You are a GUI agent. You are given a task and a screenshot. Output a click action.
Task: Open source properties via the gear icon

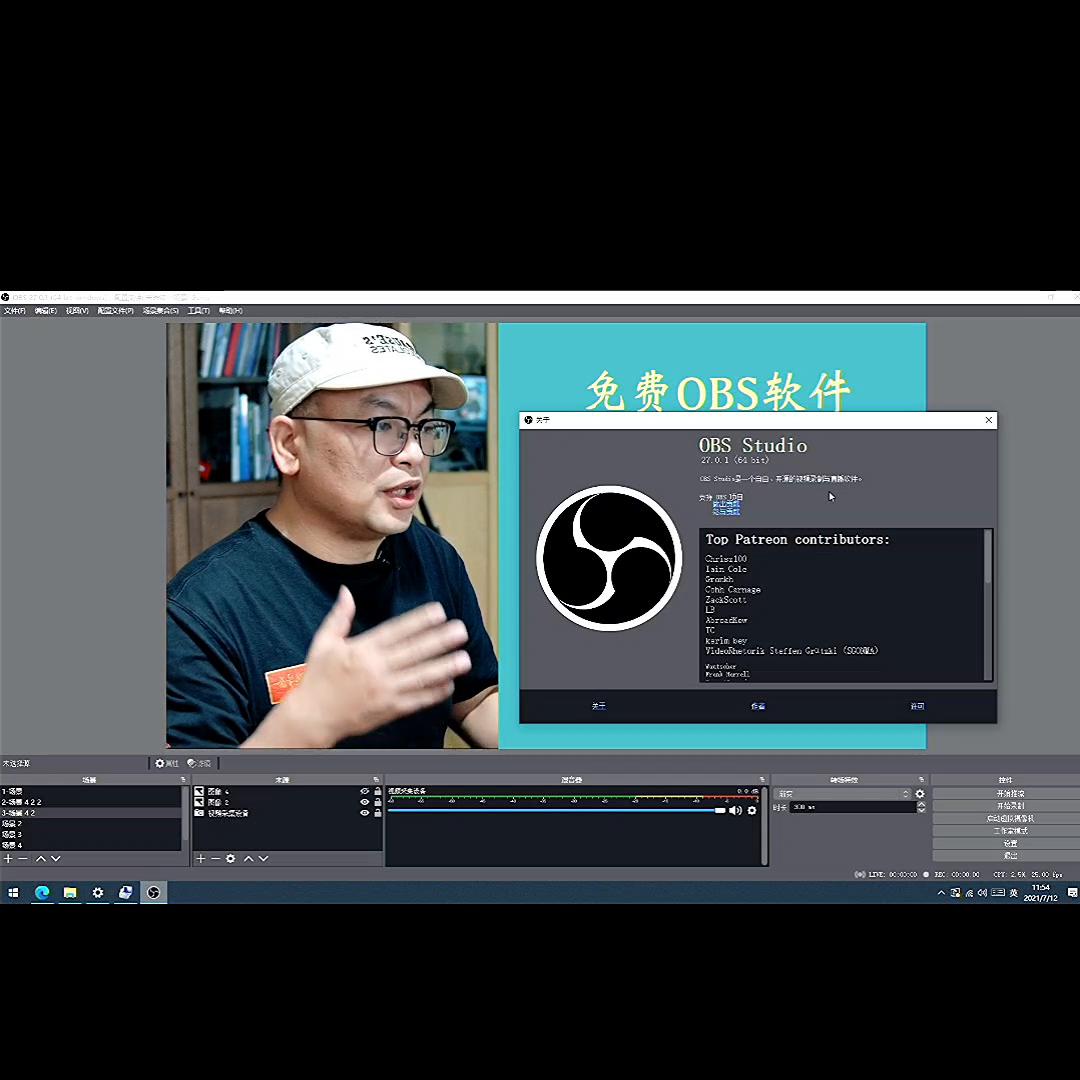(231, 859)
